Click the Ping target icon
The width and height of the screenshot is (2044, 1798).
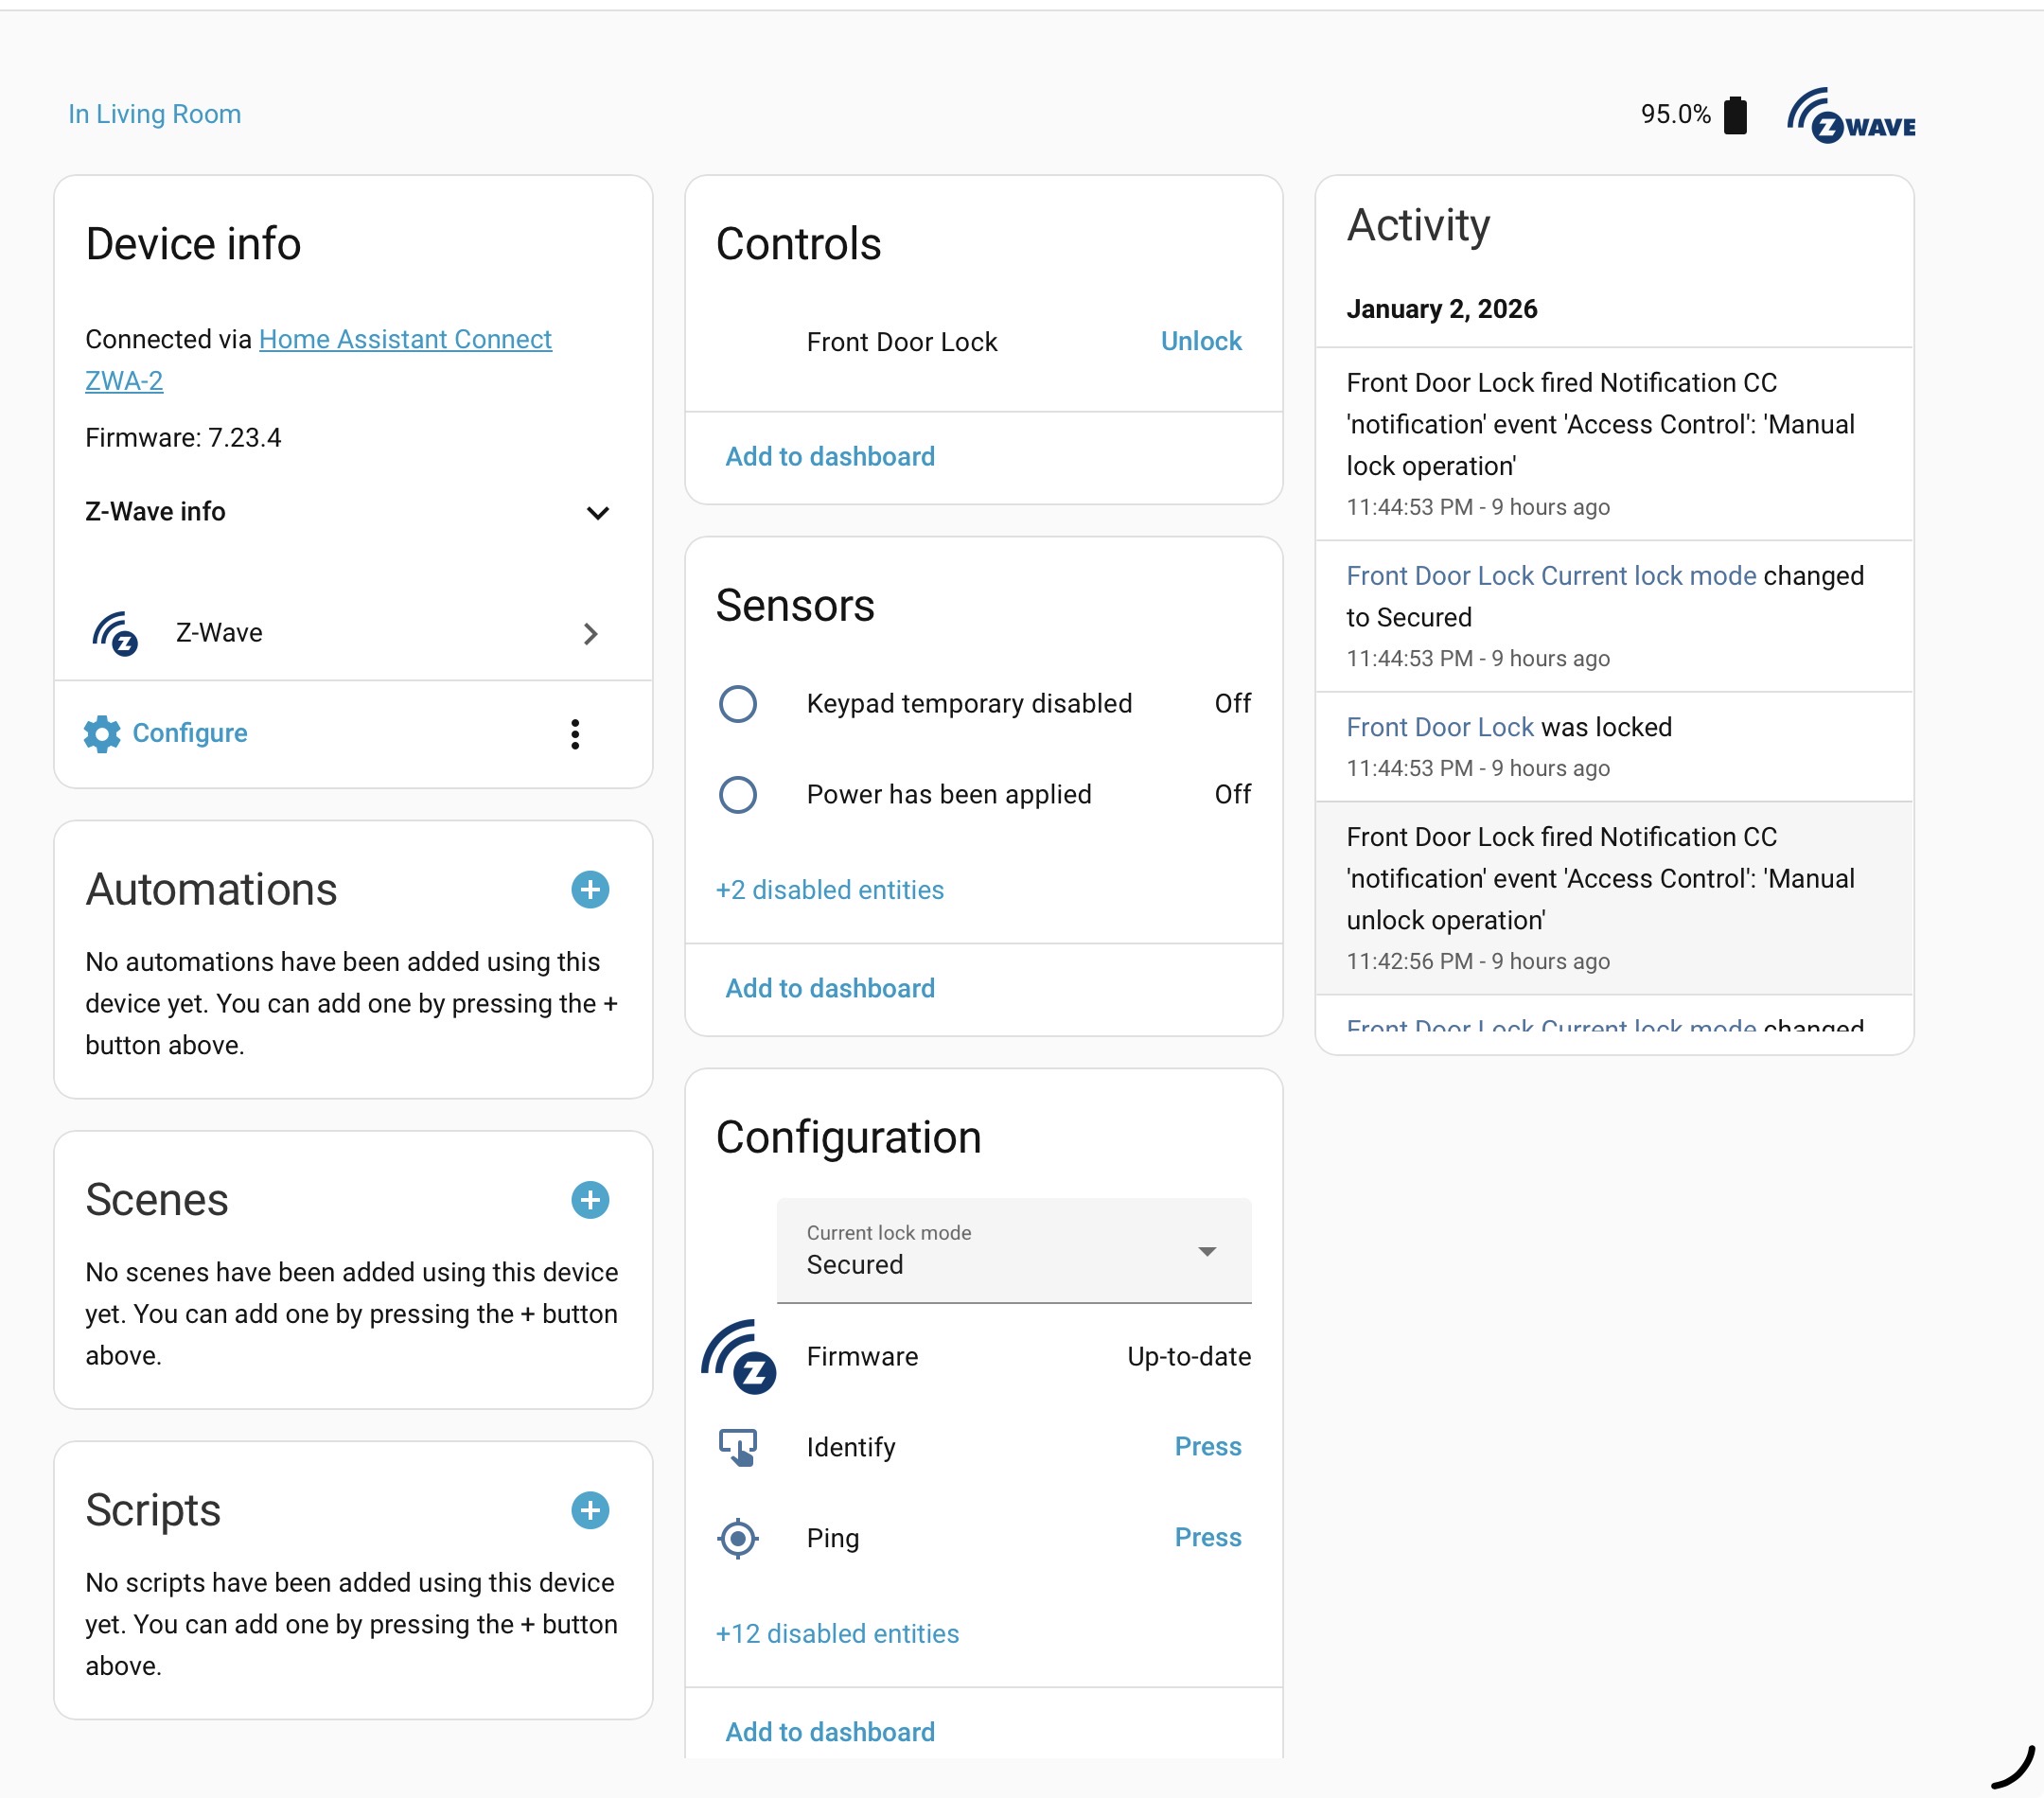738,1537
